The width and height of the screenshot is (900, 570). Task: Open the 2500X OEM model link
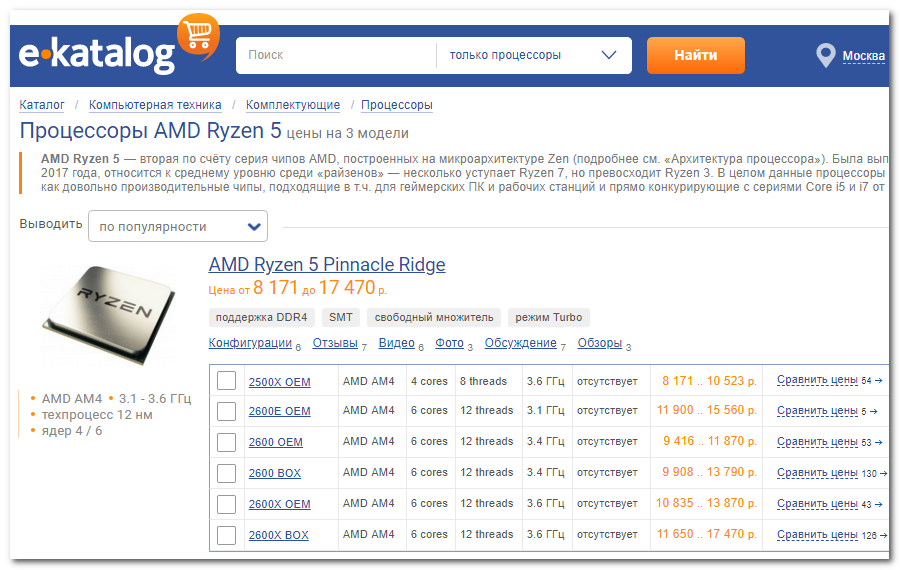[x=280, y=382]
